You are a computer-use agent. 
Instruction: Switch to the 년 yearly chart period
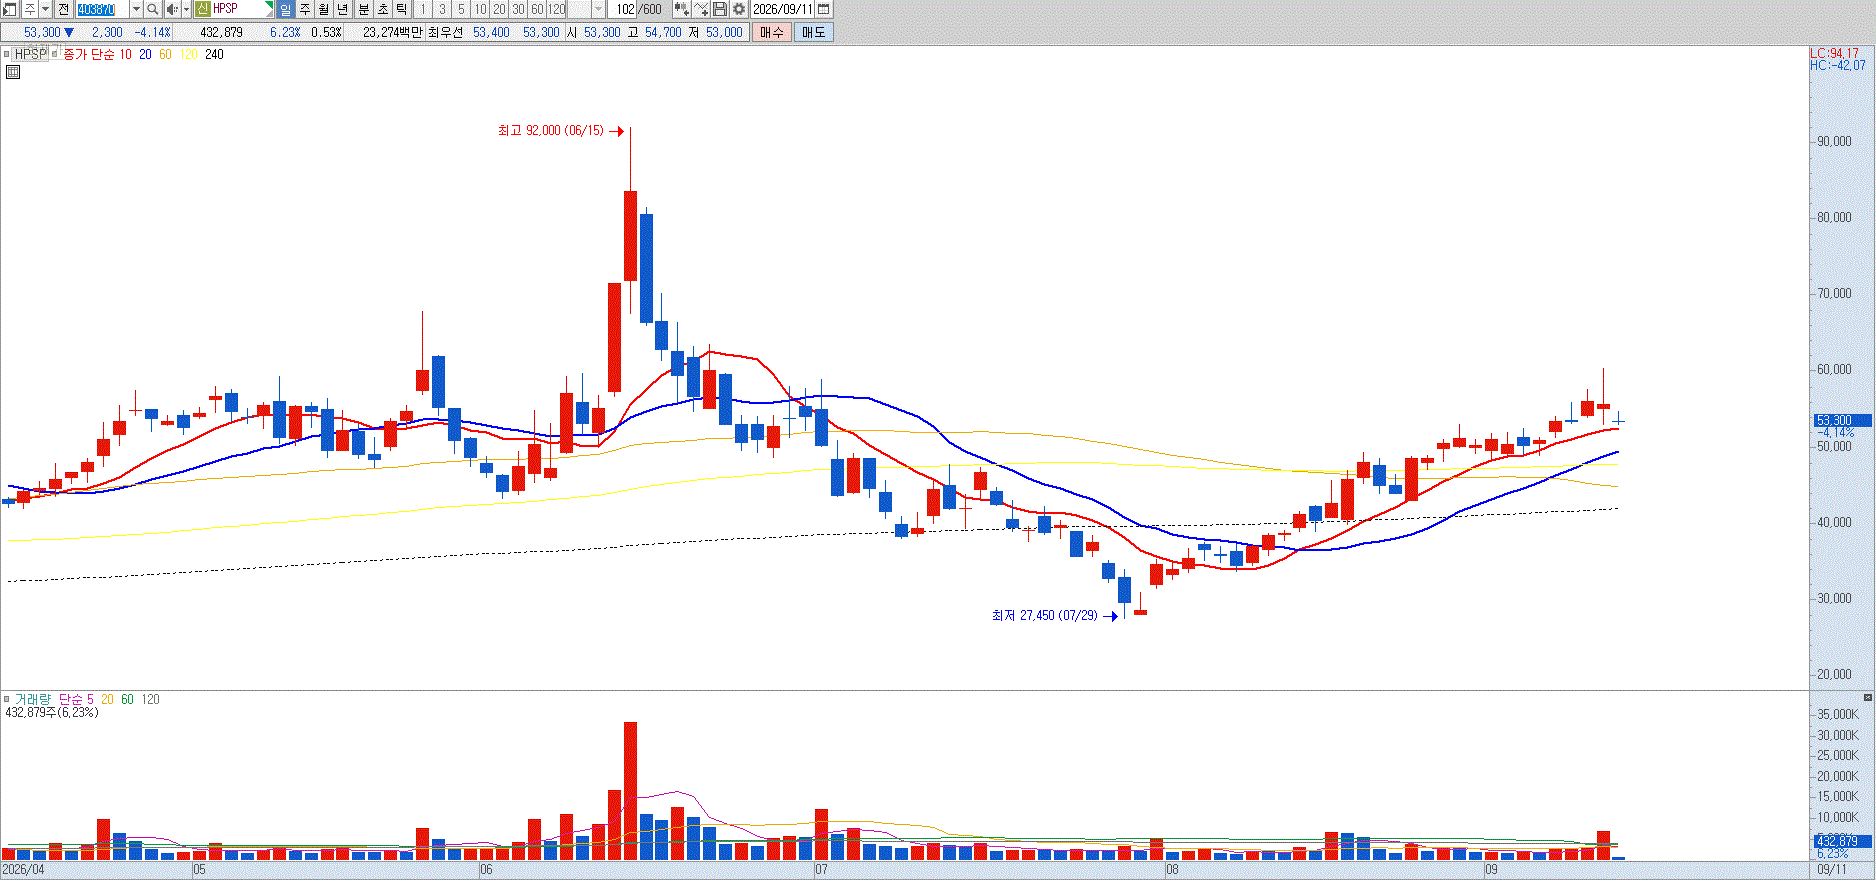[343, 9]
